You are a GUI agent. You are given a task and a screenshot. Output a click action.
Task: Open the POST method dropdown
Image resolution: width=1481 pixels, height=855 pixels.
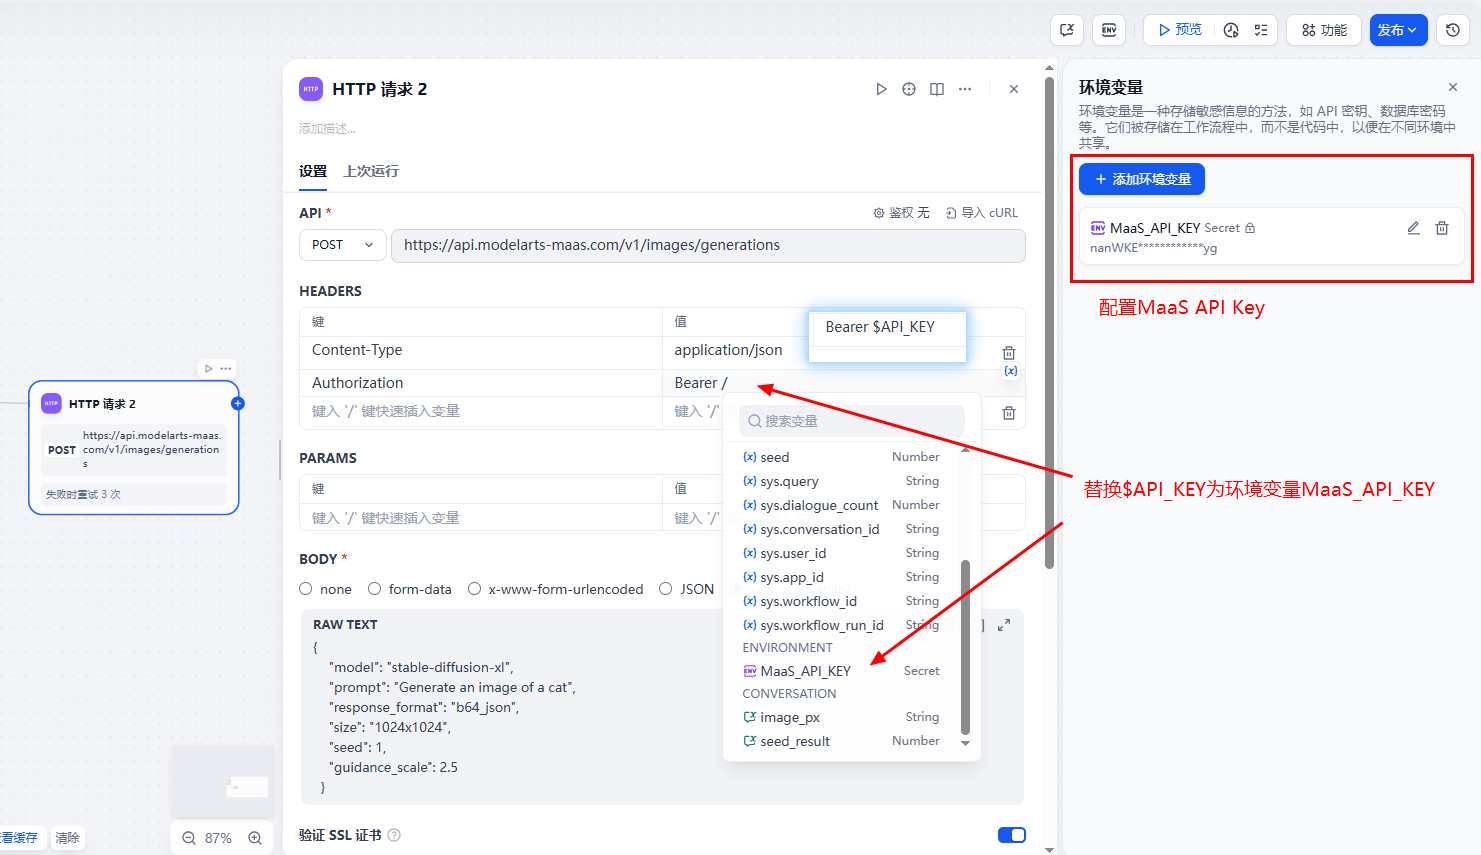(343, 245)
